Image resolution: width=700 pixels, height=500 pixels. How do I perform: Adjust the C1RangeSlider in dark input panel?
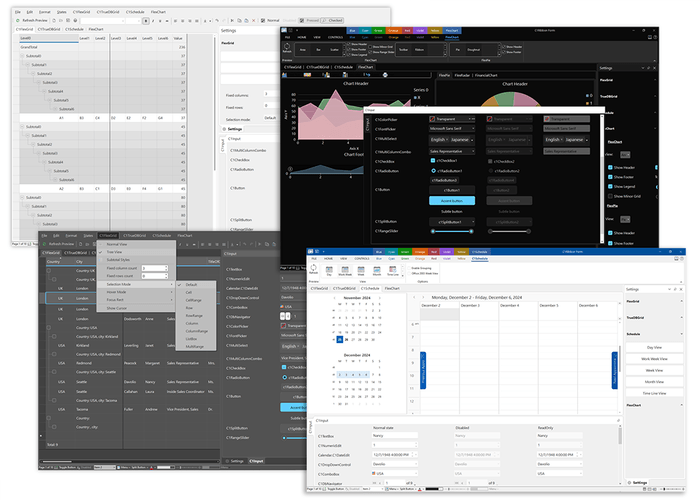coord(450,230)
